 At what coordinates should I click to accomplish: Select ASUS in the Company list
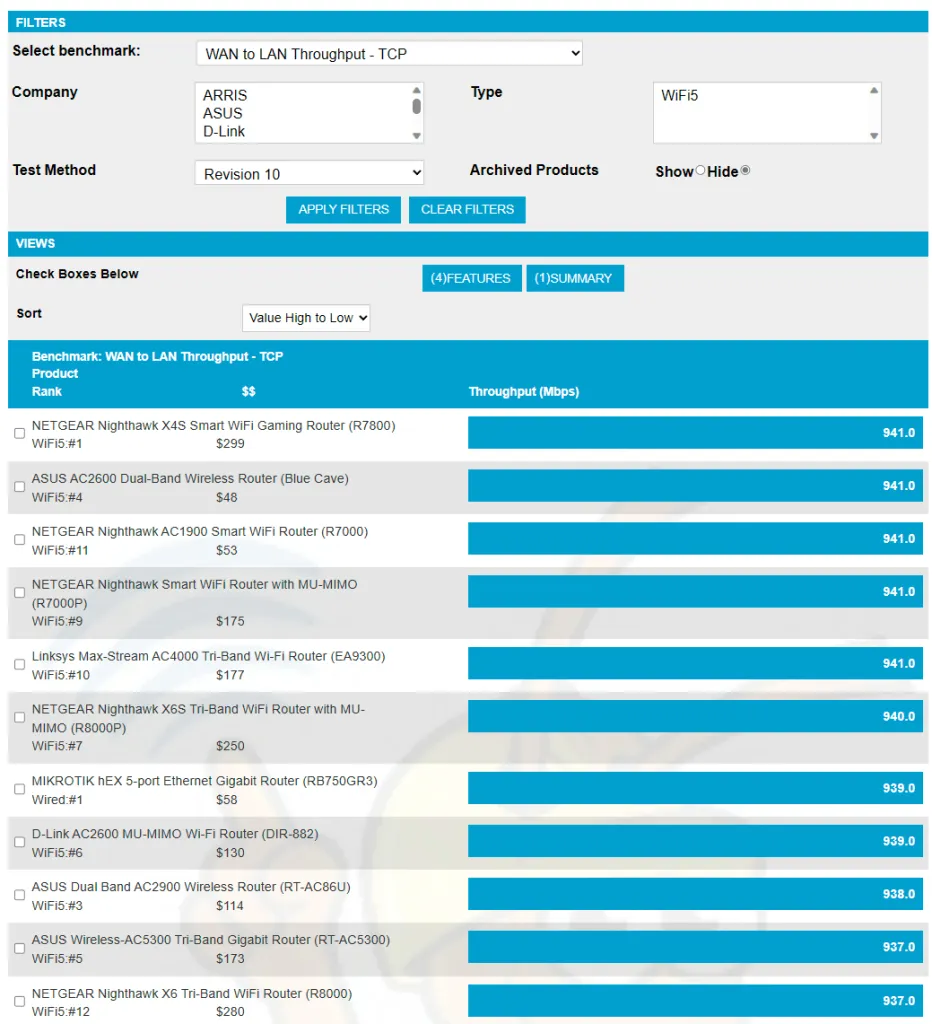click(223, 114)
